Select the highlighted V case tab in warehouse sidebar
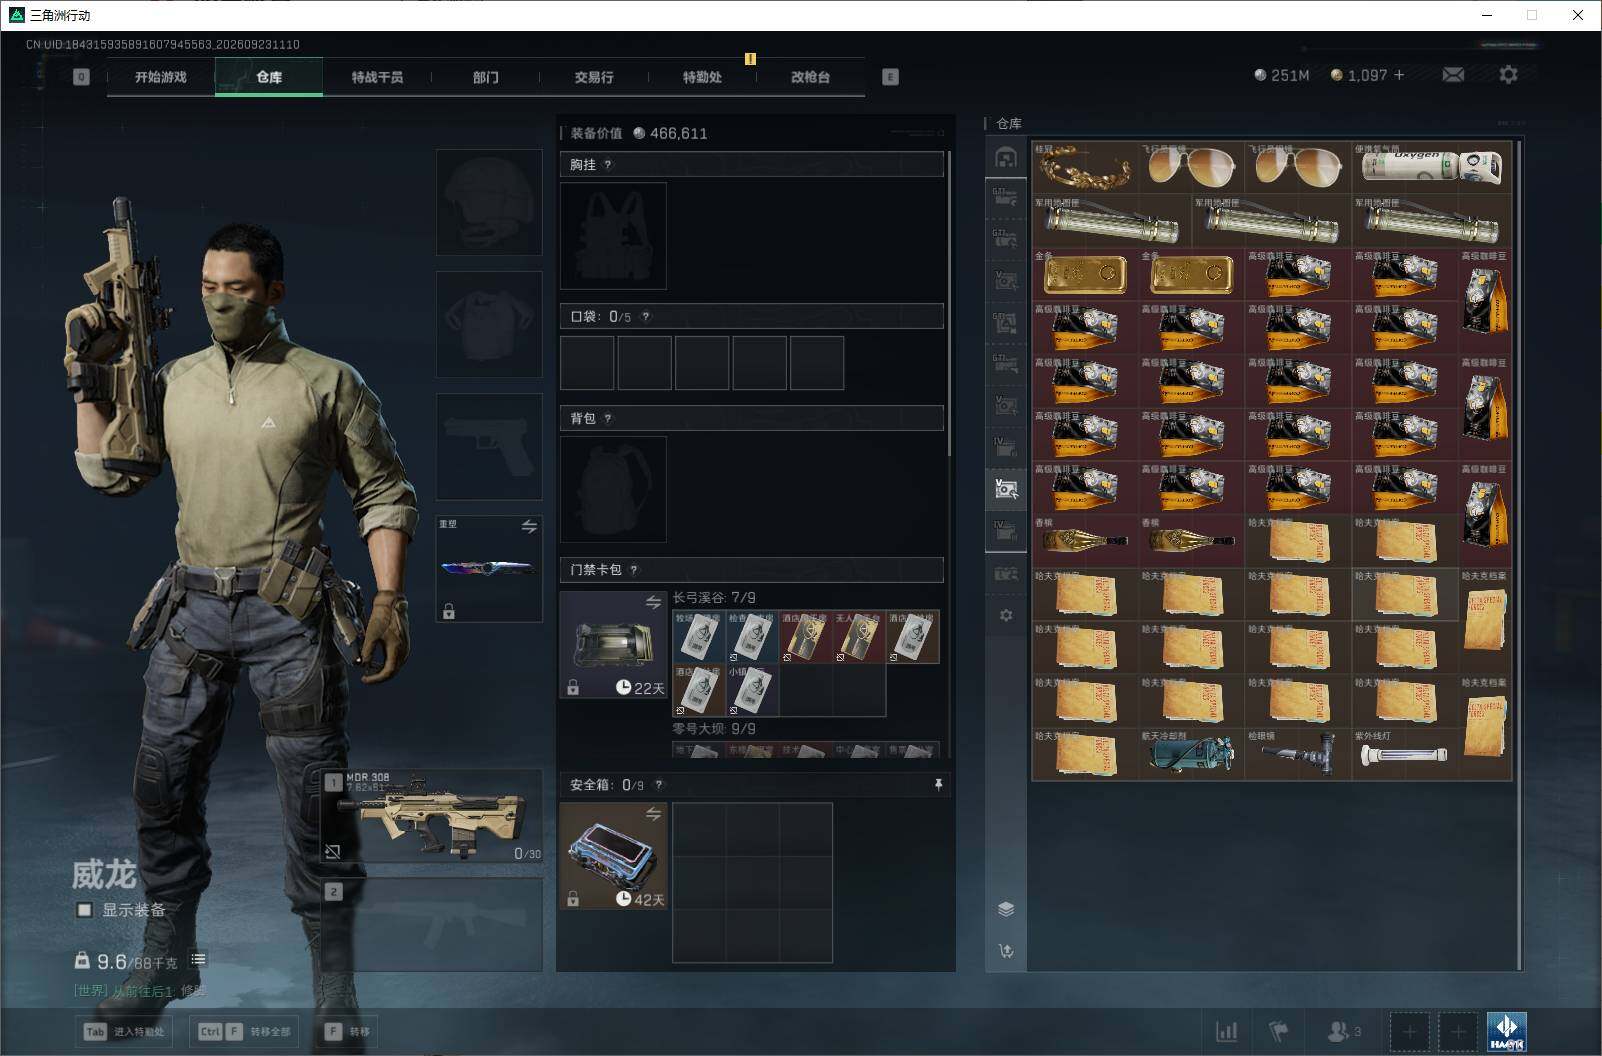This screenshot has width=1602, height=1056. coord(1006,488)
